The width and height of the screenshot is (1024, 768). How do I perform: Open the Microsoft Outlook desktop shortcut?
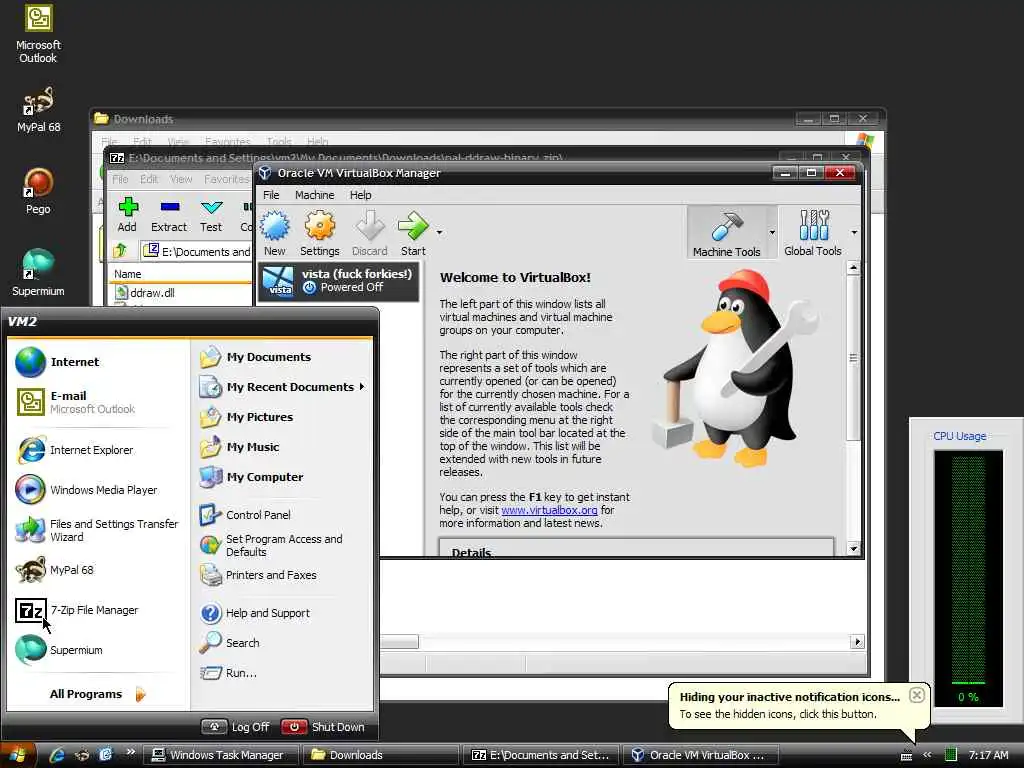pos(39,34)
